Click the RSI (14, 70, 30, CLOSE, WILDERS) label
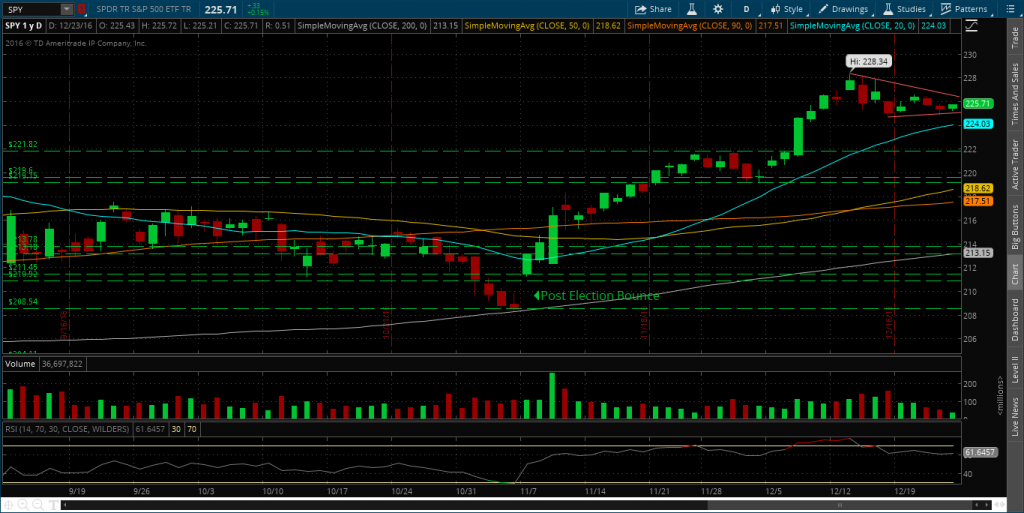 (x=67, y=429)
